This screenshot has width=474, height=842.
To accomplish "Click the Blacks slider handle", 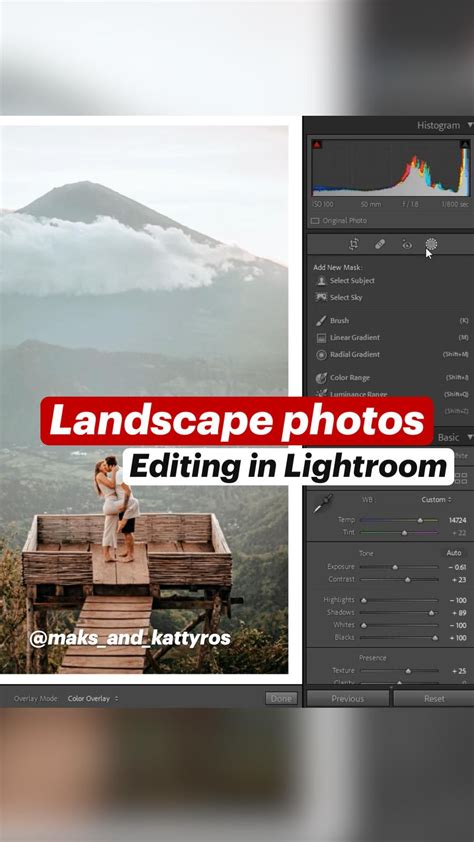I will (435, 638).
